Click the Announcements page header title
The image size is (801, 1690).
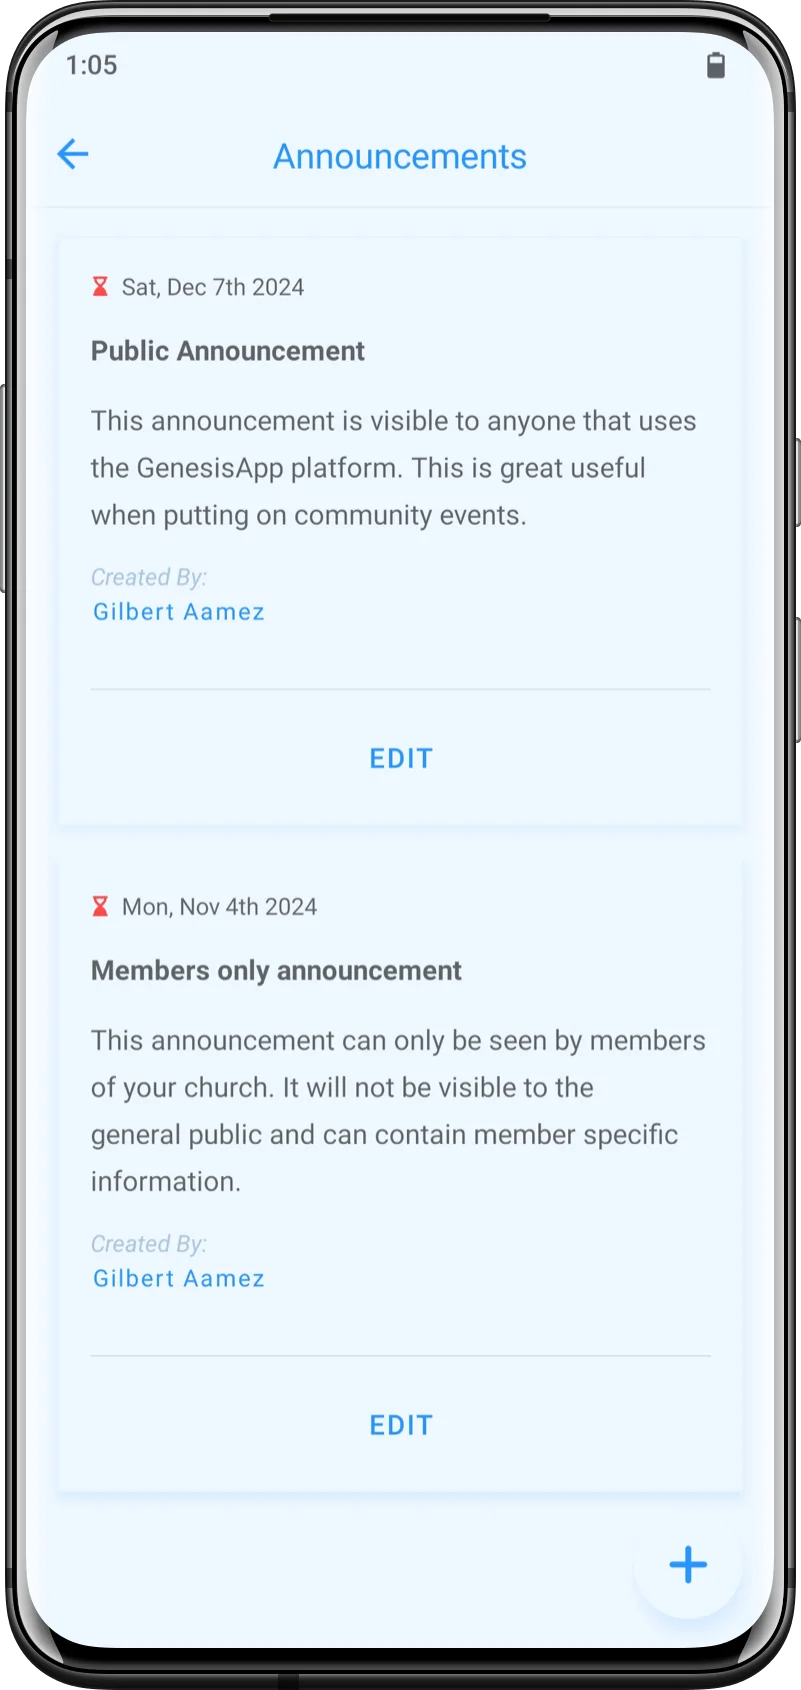coord(400,157)
